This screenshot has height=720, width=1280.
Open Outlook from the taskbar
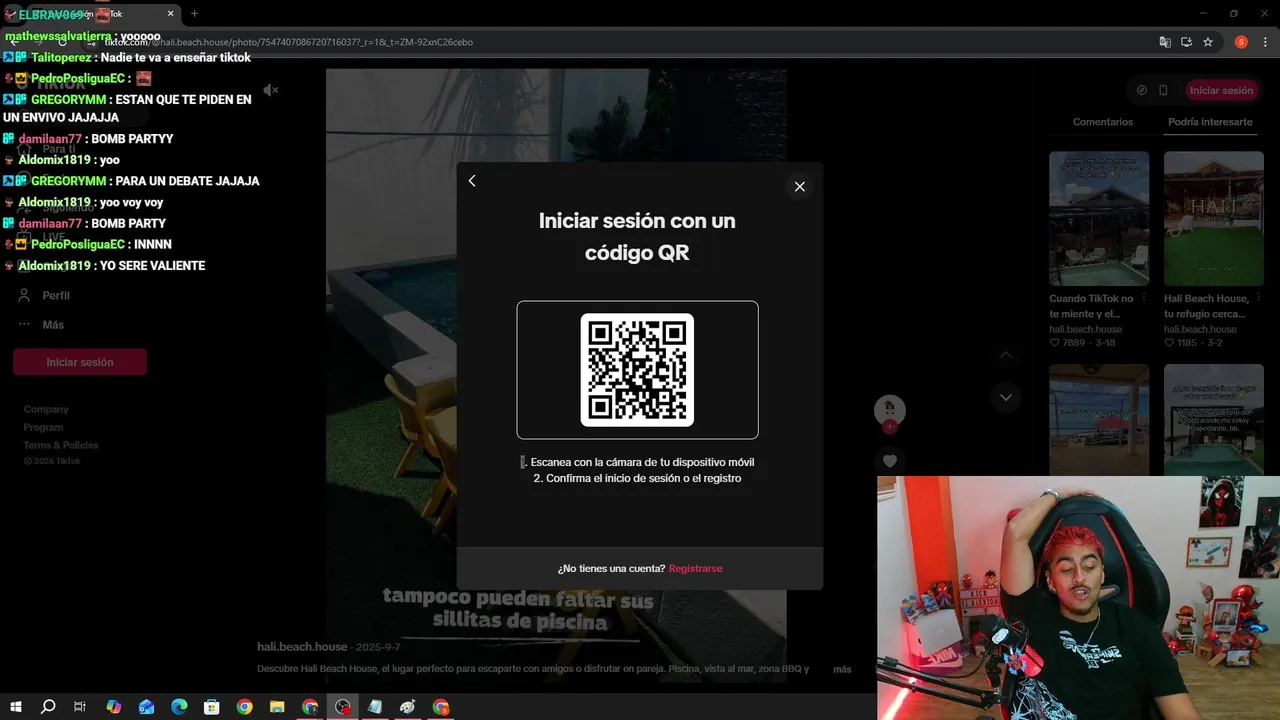pyautogui.click(x=146, y=707)
